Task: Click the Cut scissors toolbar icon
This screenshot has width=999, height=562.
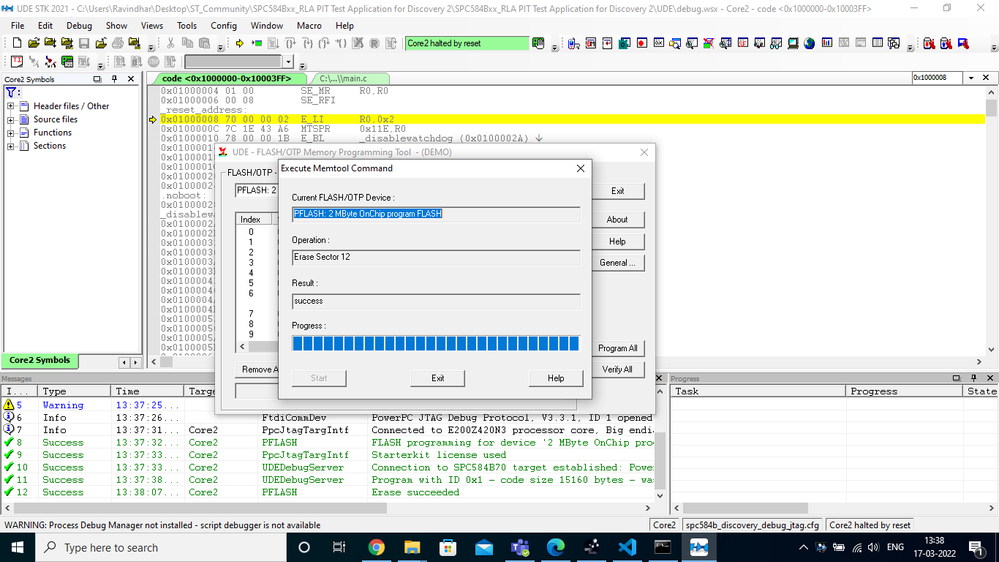Action: pos(170,43)
